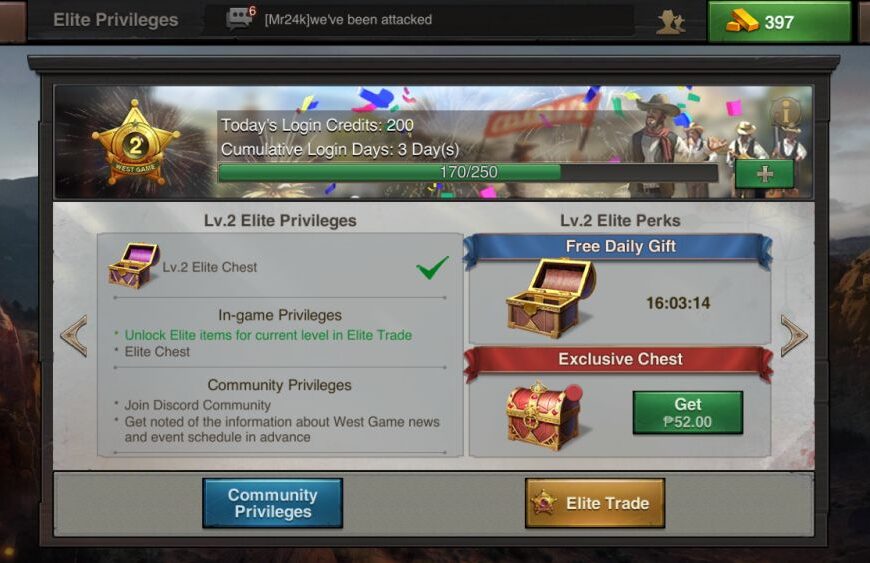Viewport: 870px width, 563px height.
Task: Open the Mr24k attacked chat message
Action: tap(348, 20)
